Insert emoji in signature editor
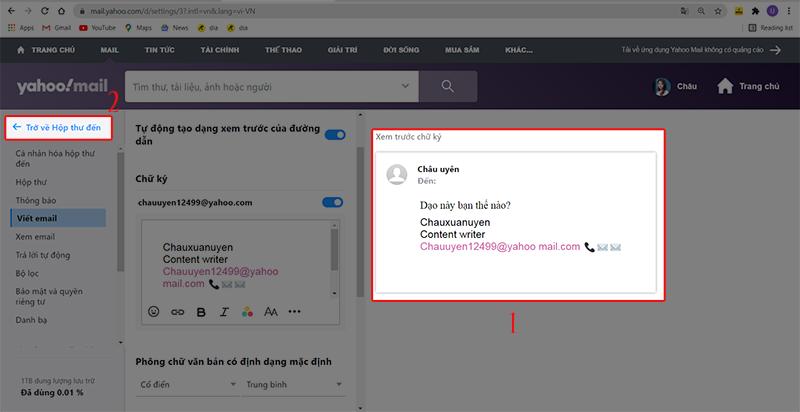 pyautogui.click(x=153, y=312)
